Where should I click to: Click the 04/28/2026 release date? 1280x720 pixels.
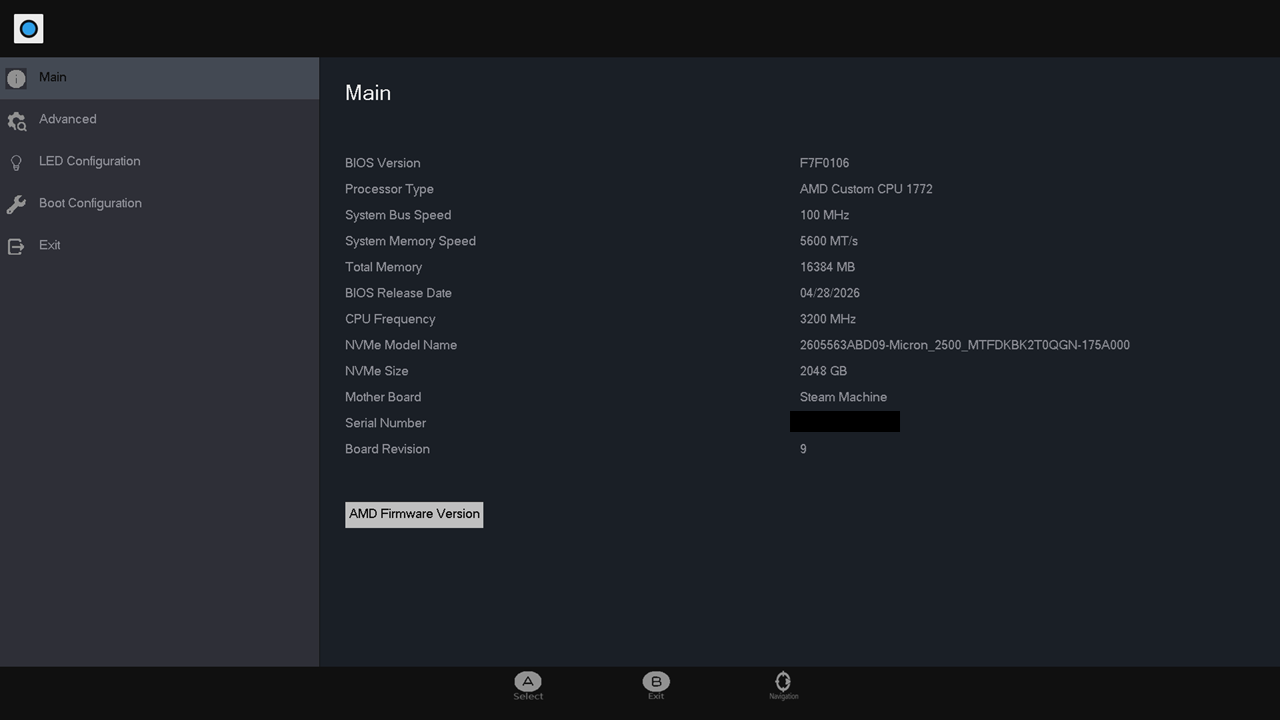829,293
